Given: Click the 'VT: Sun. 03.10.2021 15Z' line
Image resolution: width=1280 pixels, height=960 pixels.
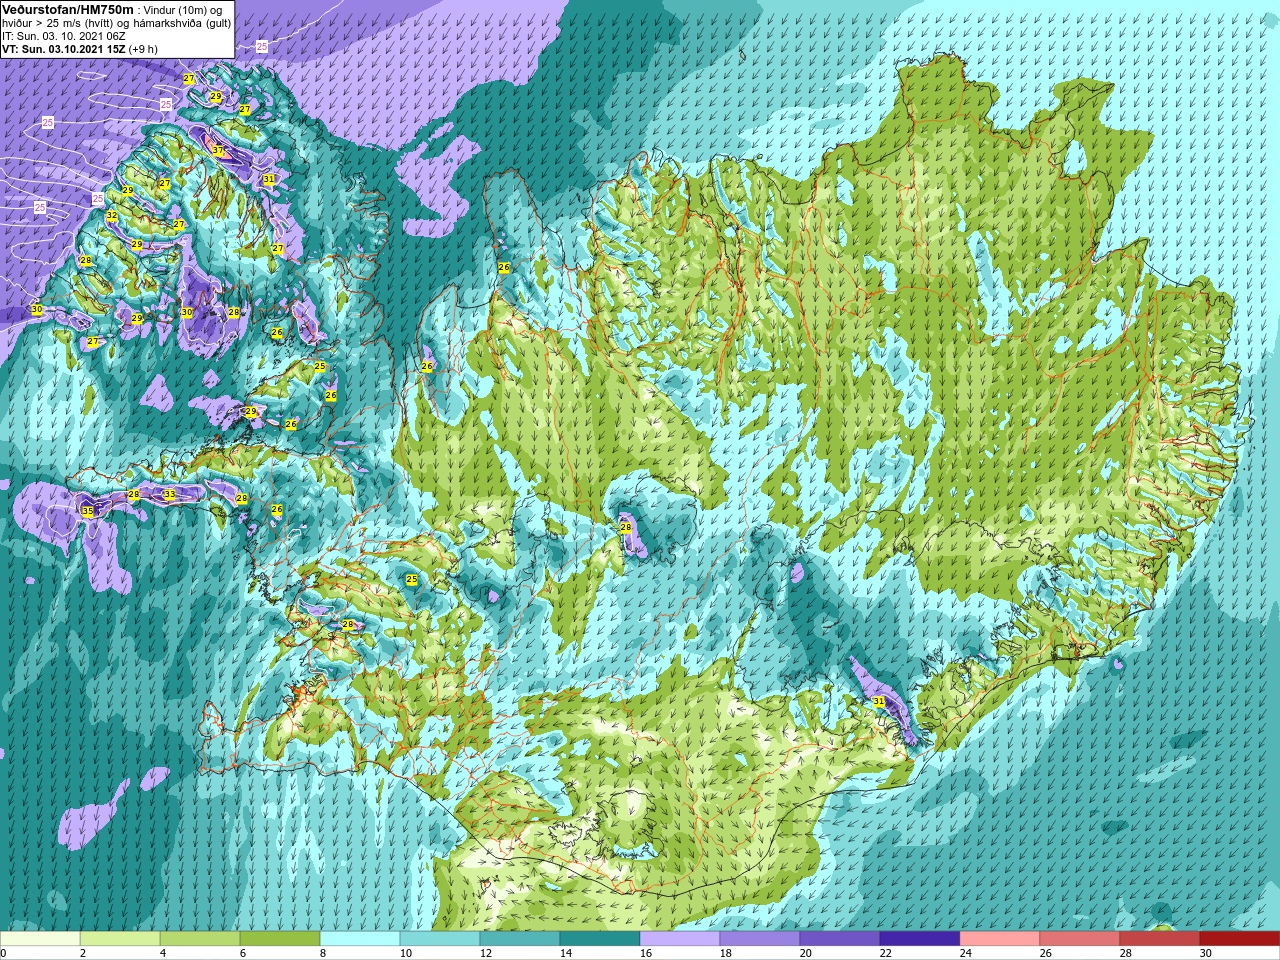Looking at the screenshot, I should pyautogui.click(x=80, y=49).
